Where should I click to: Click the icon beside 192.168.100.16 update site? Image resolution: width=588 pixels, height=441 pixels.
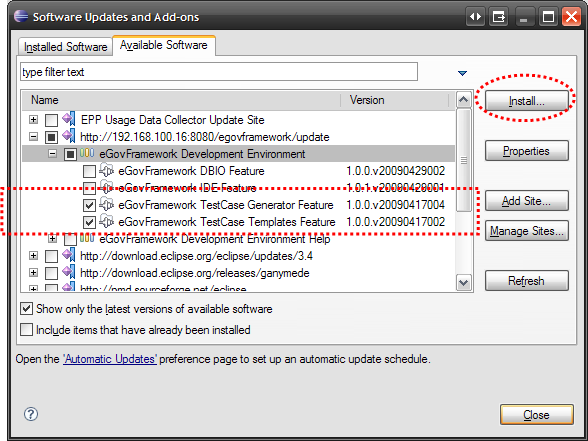(x=69, y=136)
